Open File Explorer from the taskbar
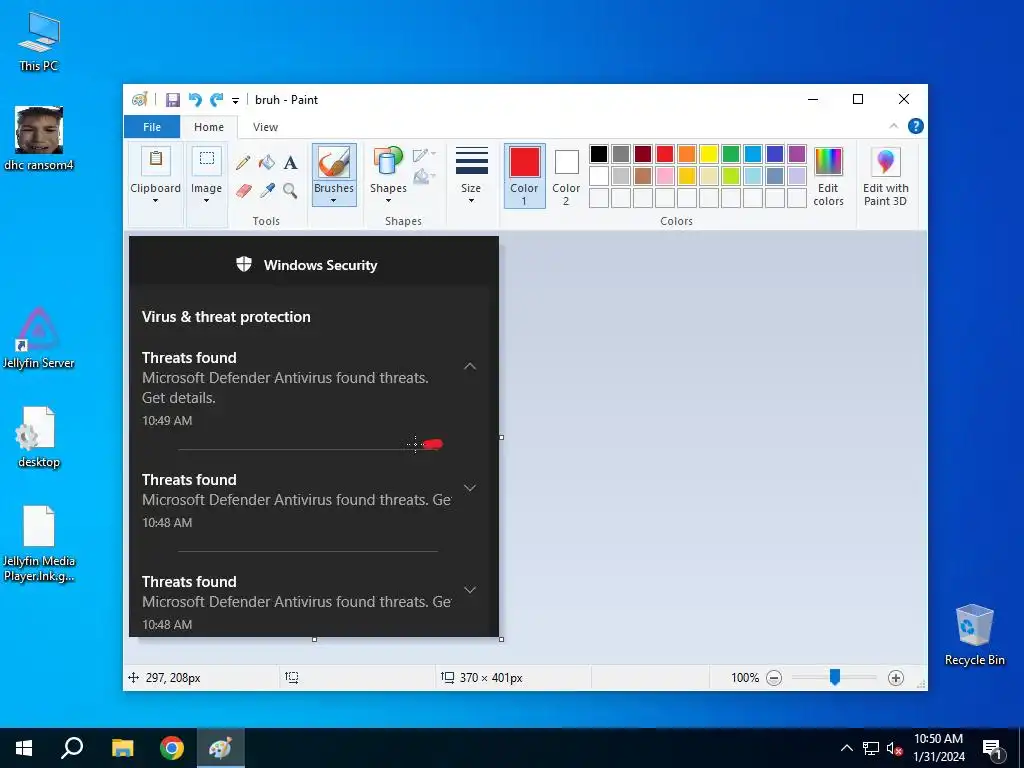The image size is (1024, 768). click(122, 748)
